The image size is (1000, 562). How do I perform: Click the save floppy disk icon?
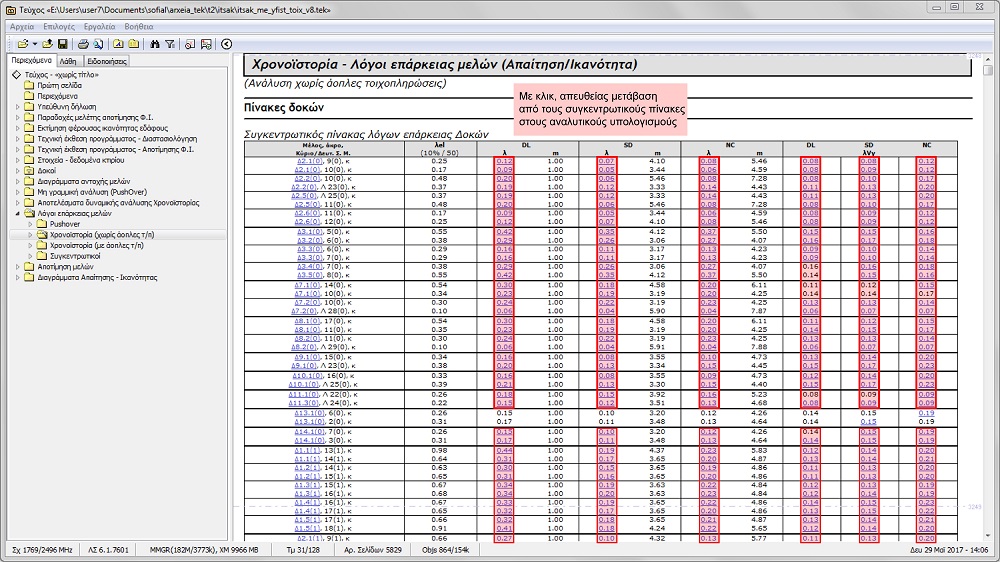(x=62, y=44)
